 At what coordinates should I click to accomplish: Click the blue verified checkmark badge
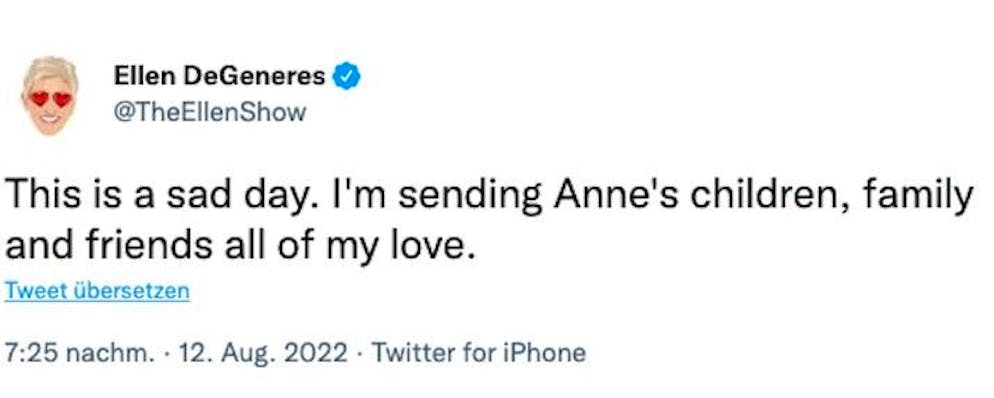click(x=347, y=77)
